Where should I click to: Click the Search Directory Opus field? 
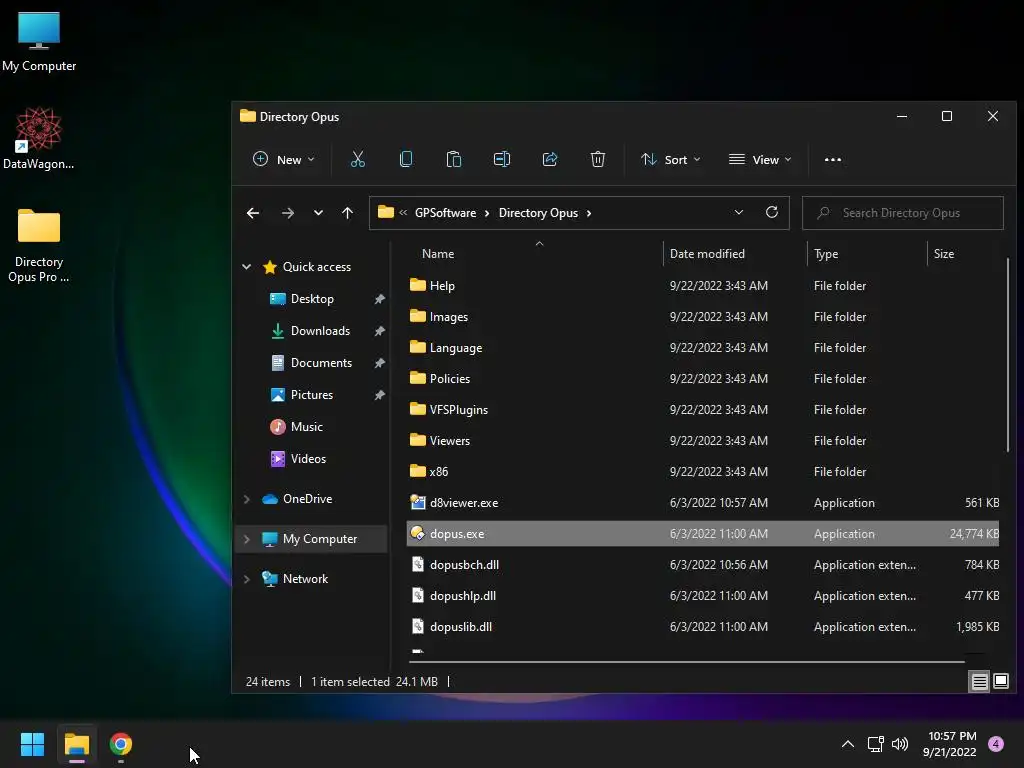(903, 213)
